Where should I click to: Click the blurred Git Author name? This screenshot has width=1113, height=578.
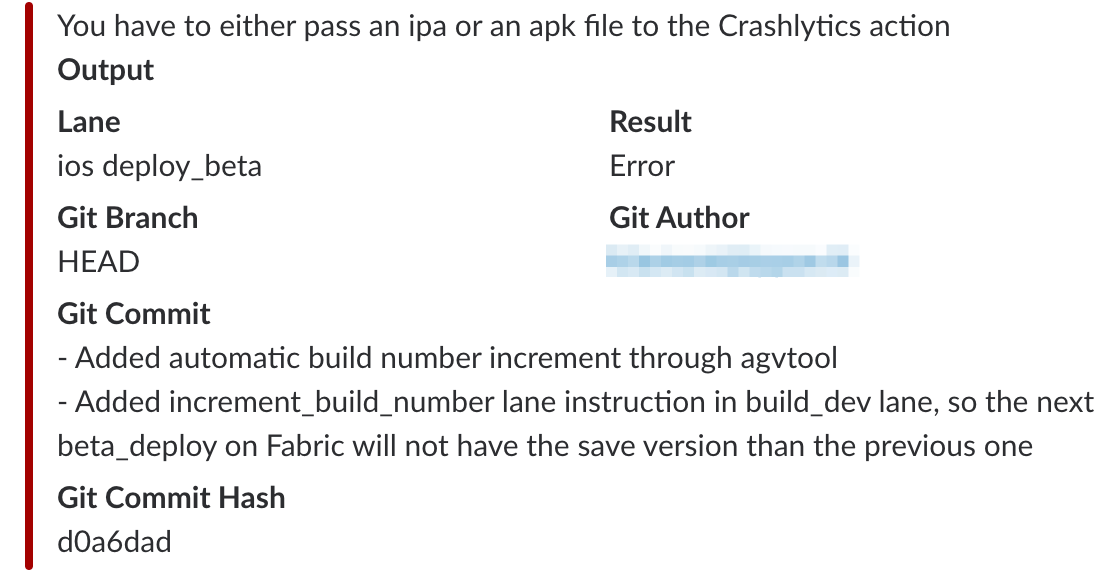coord(732,262)
